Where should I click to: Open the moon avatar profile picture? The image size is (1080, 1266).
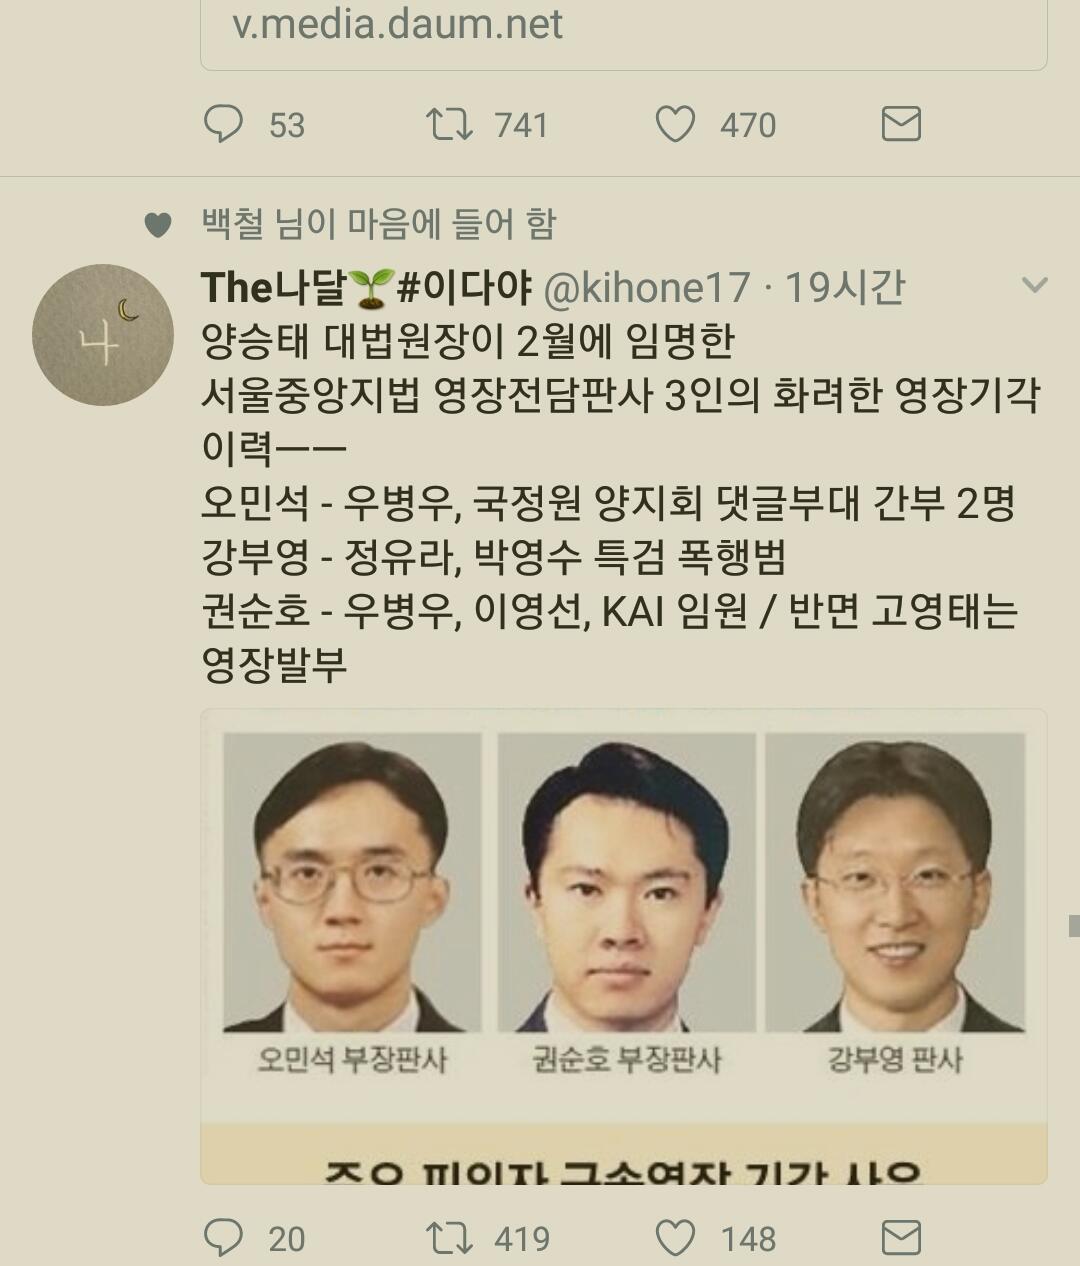103,335
